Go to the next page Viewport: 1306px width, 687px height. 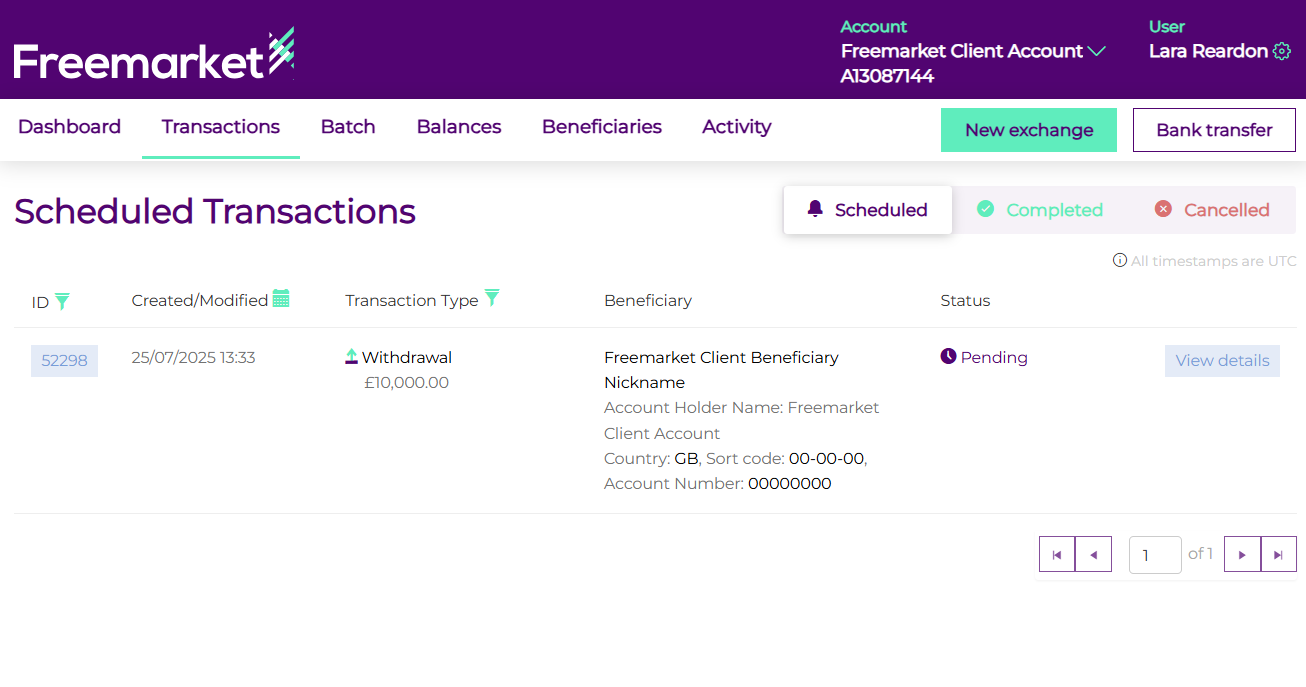1242,555
